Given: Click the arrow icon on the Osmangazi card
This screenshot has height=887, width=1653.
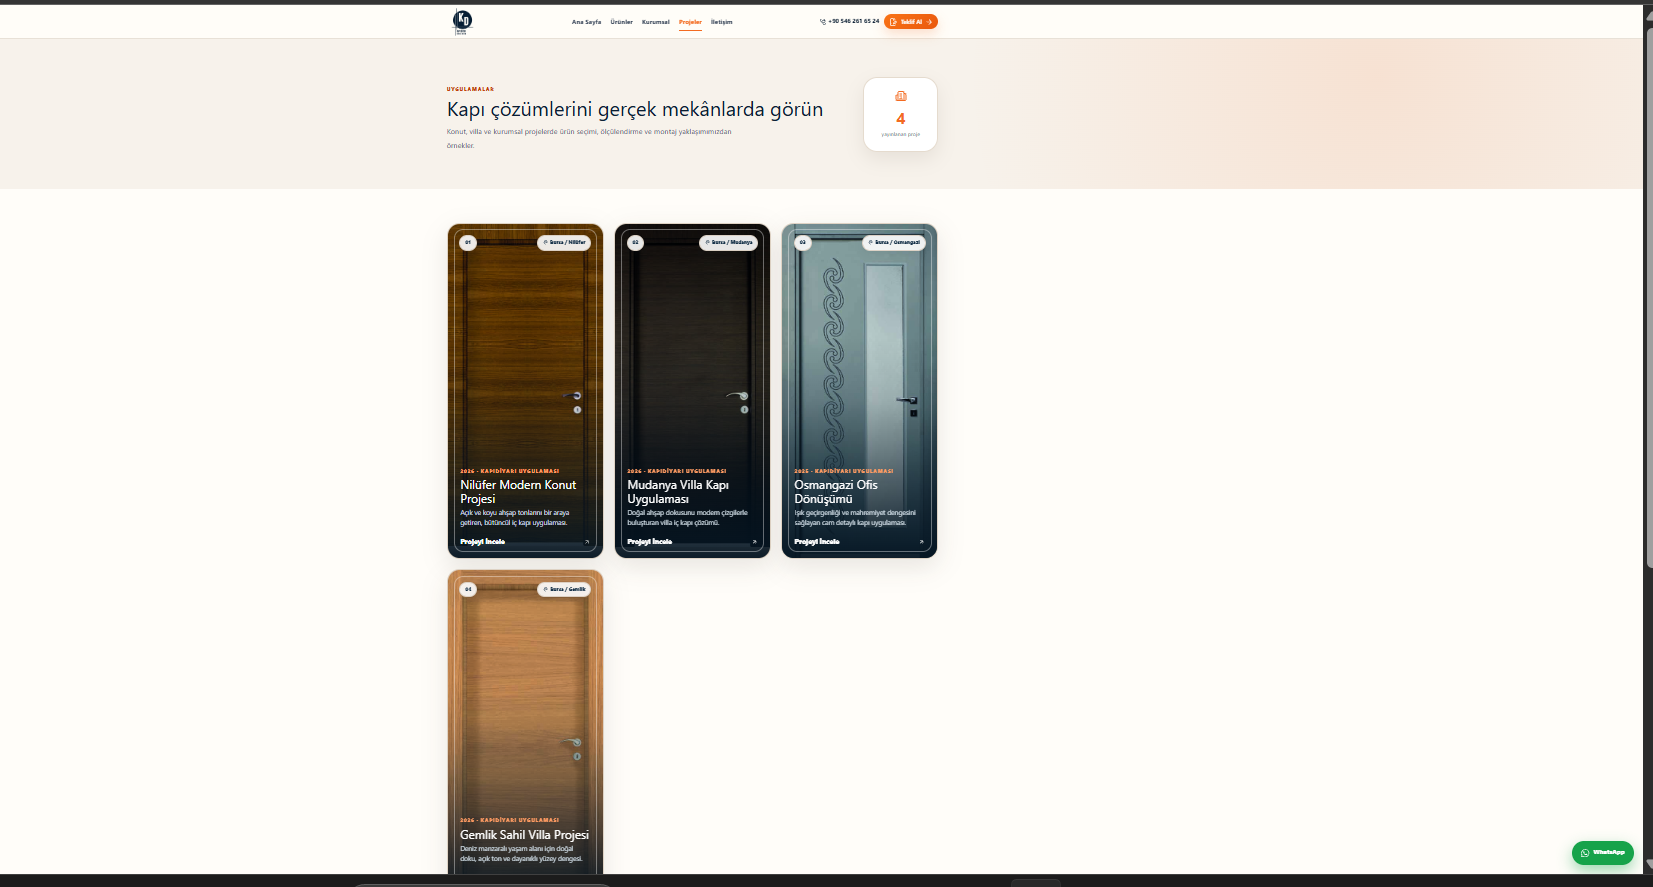Looking at the screenshot, I should [x=921, y=542].
